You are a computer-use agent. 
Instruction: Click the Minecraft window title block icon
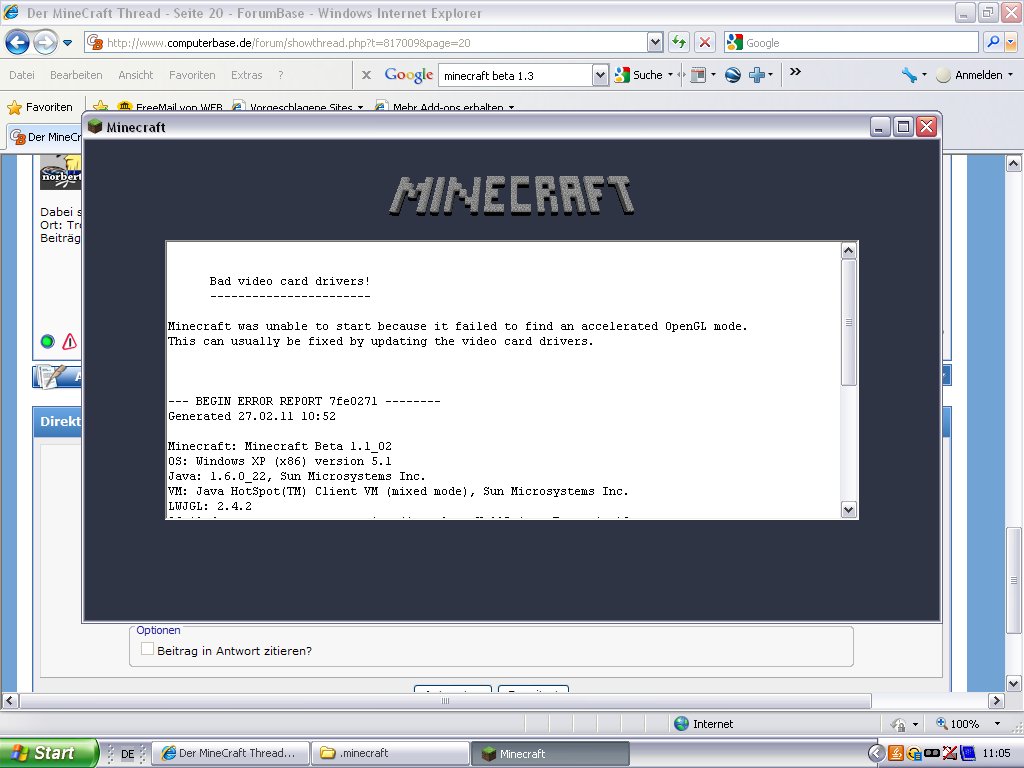pyautogui.click(x=95, y=126)
